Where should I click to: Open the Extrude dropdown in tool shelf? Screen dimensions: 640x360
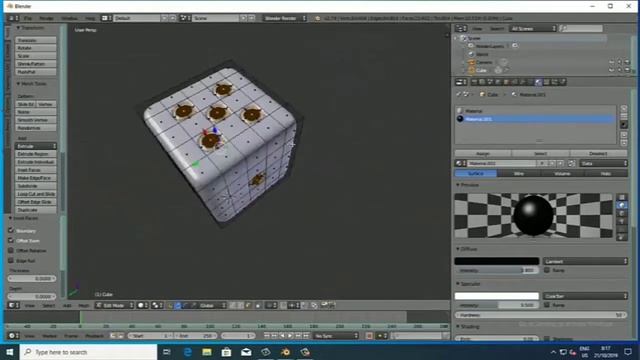pyautogui.click(x=36, y=146)
